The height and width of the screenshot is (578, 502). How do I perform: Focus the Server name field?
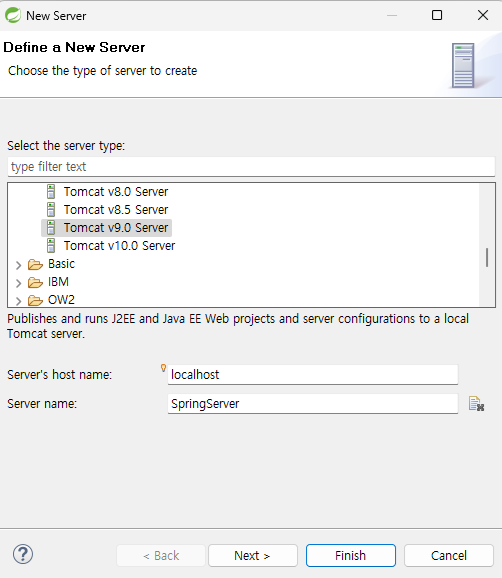[313, 404]
